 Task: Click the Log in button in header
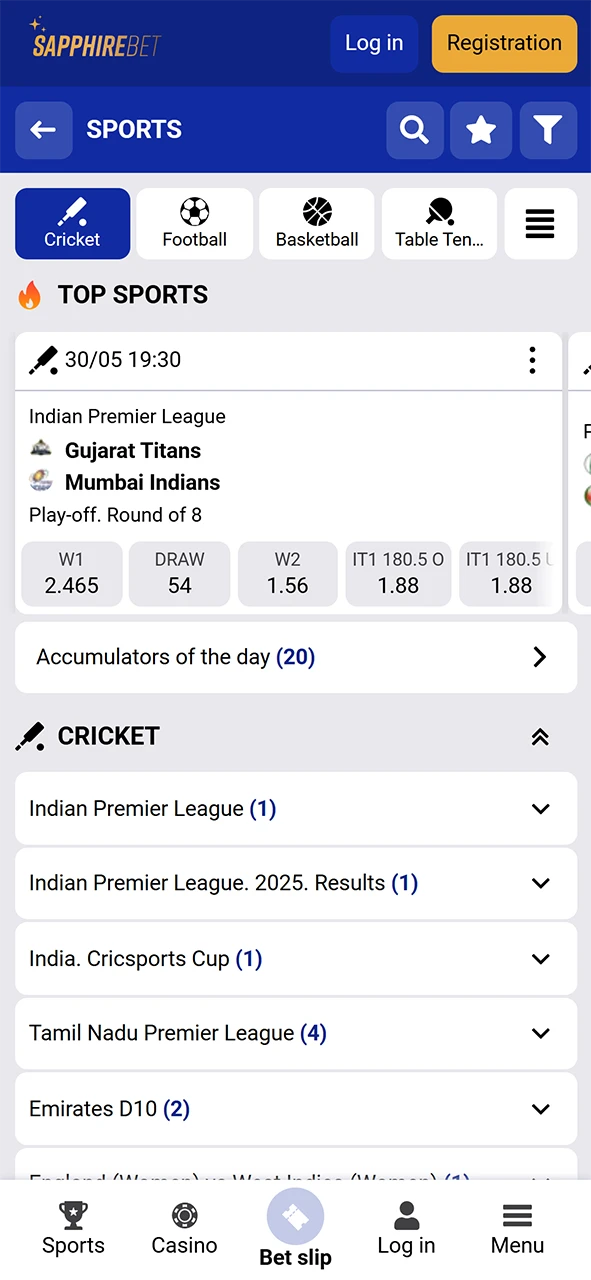pos(374,43)
